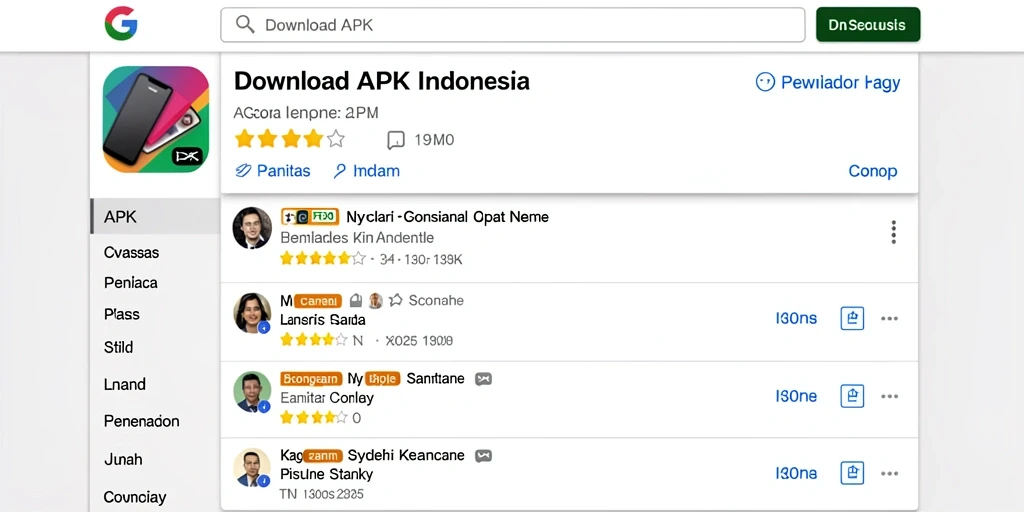This screenshot has width=1024, height=512.
Task: Click the badge icon before Nyclari title
Action: click(310, 217)
